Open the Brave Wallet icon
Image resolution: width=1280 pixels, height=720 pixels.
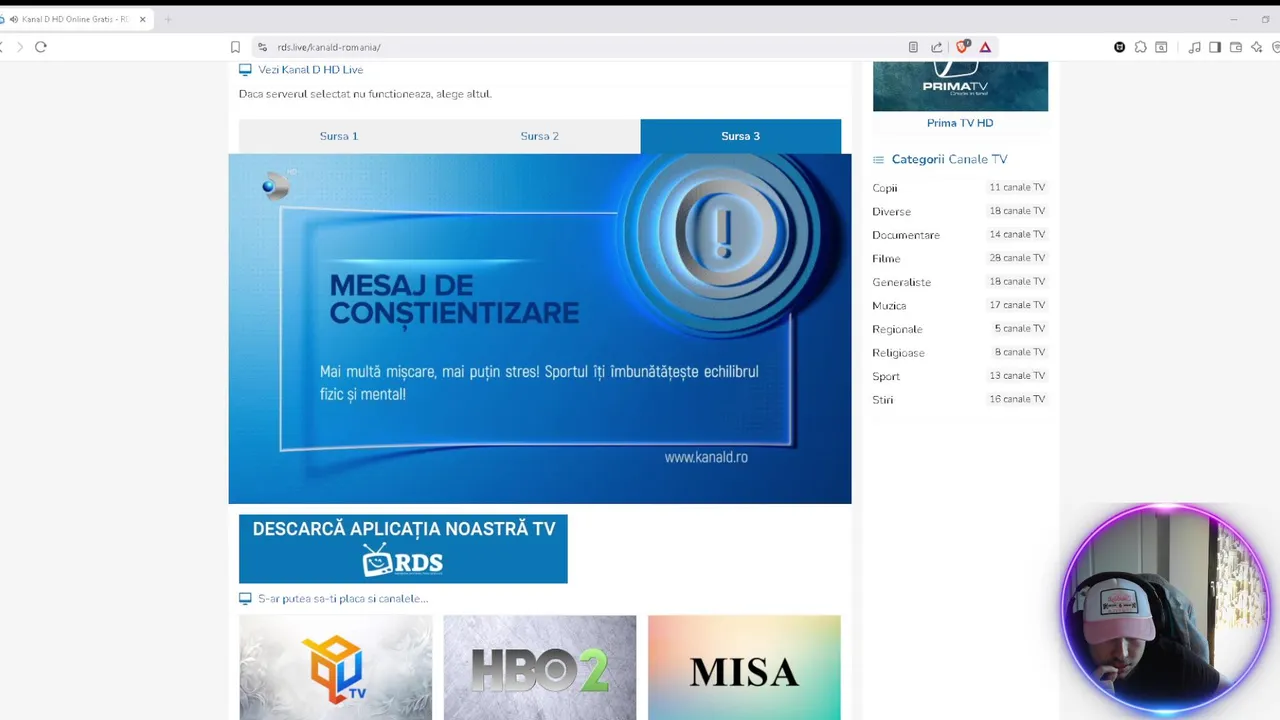tap(1236, 47)
